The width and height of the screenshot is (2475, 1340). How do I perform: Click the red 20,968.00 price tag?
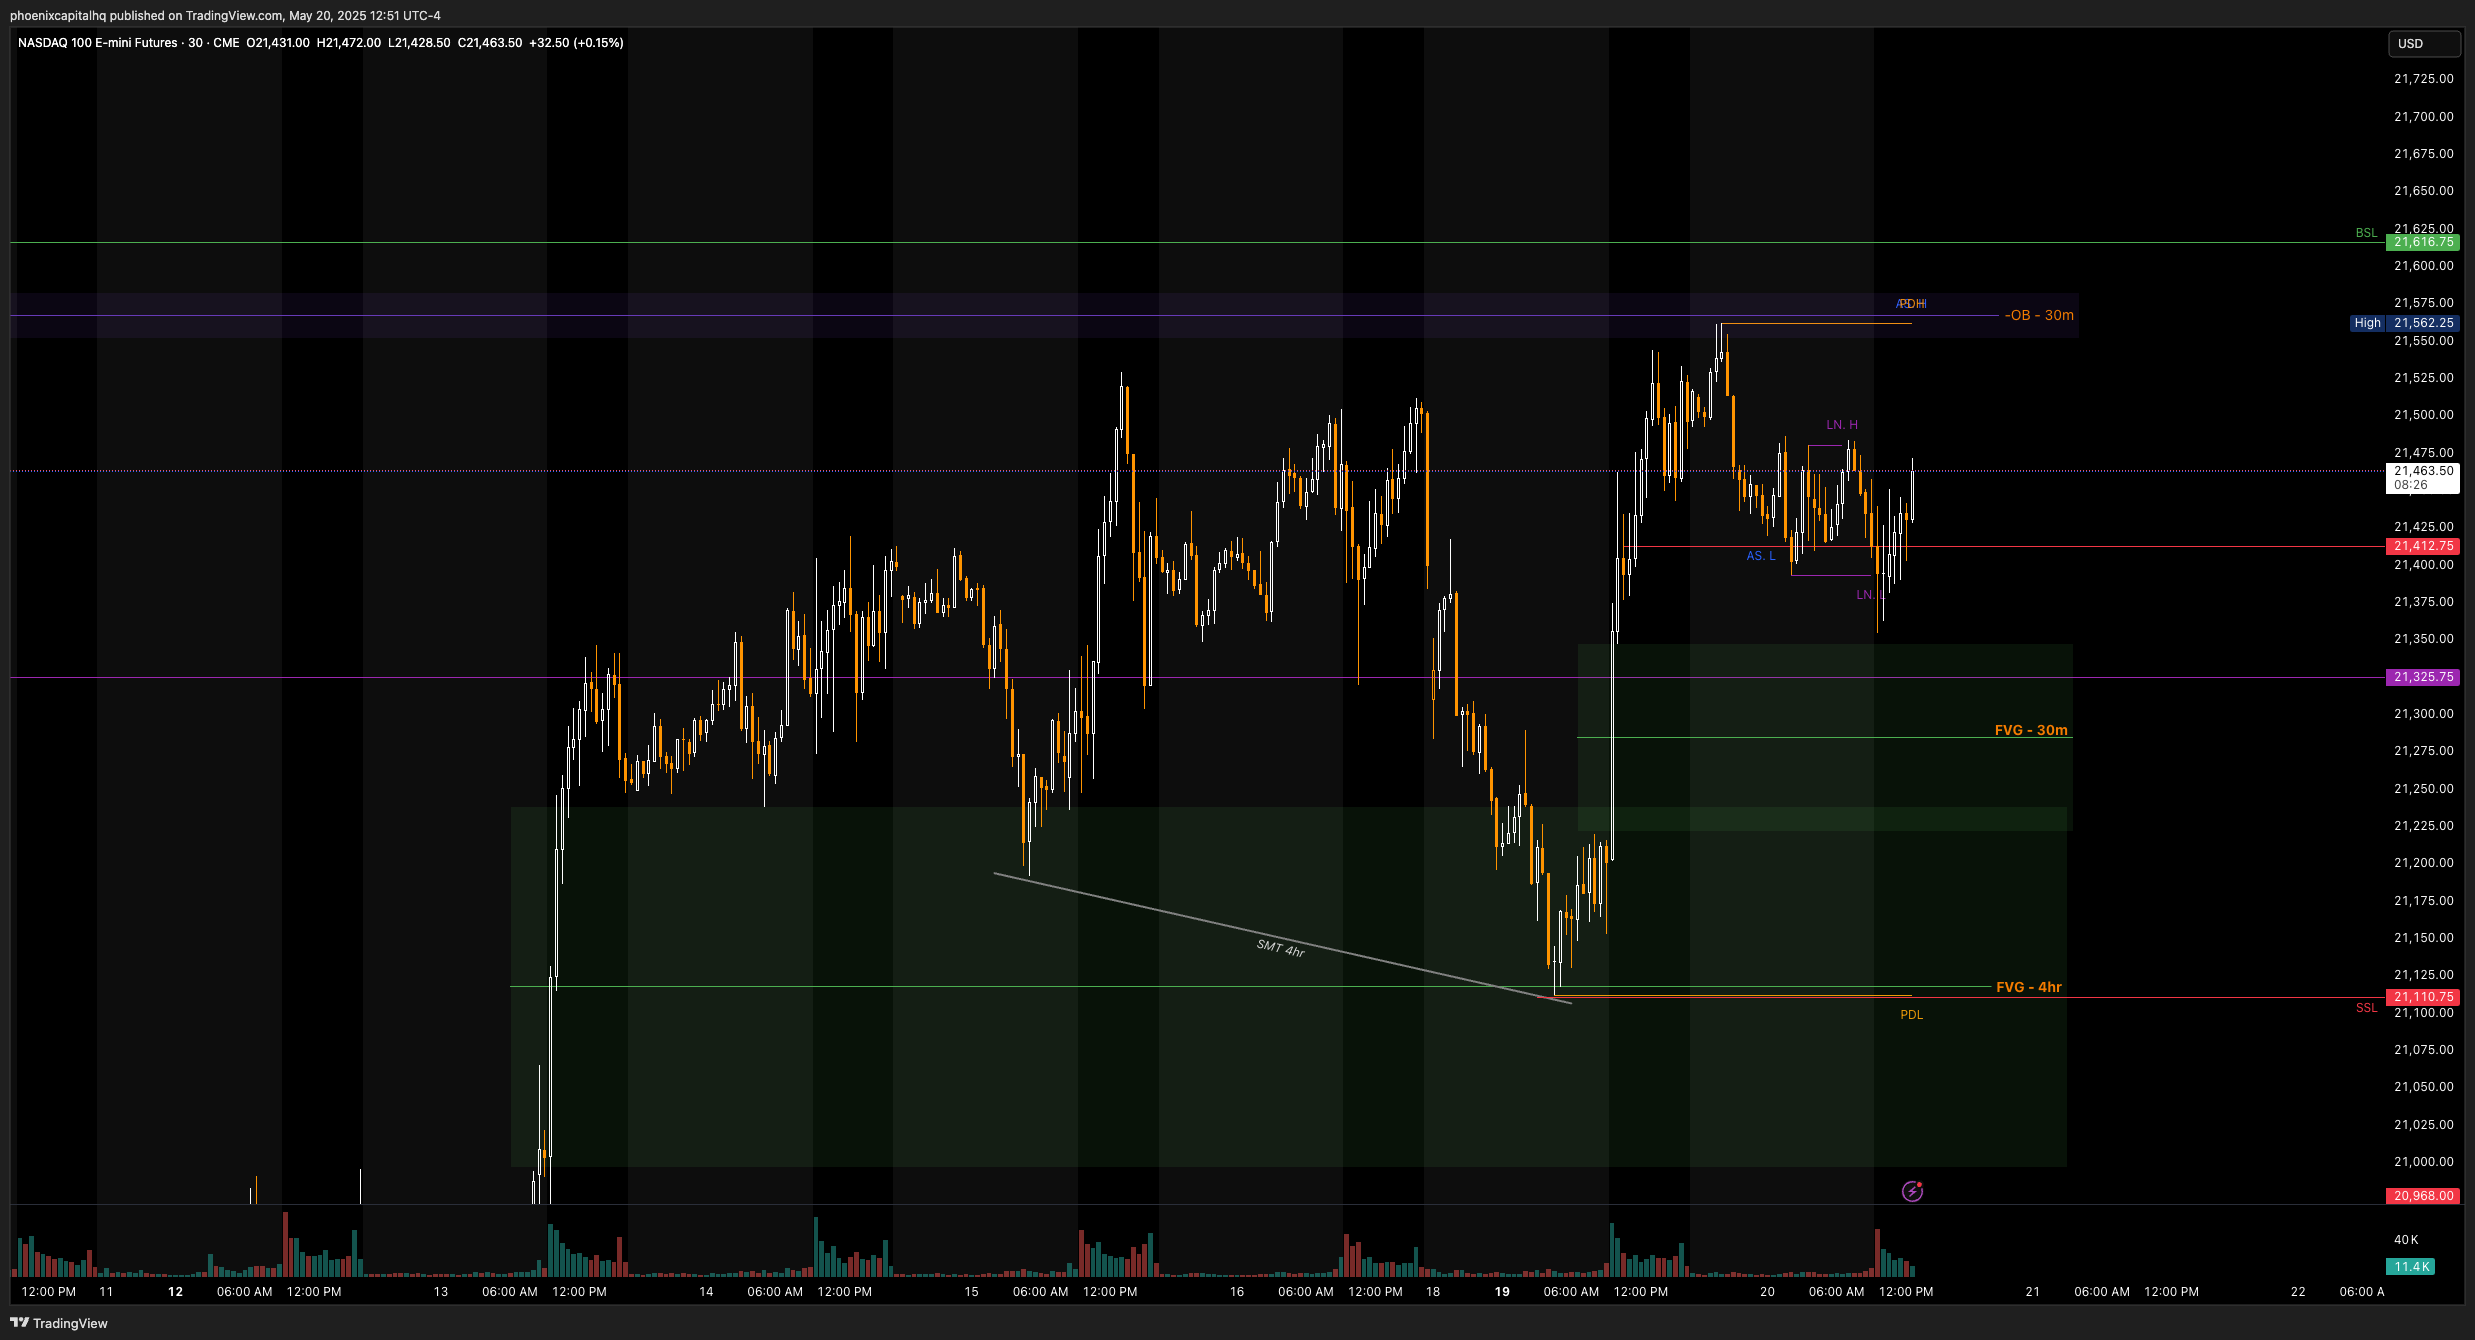point(2421,1195)
